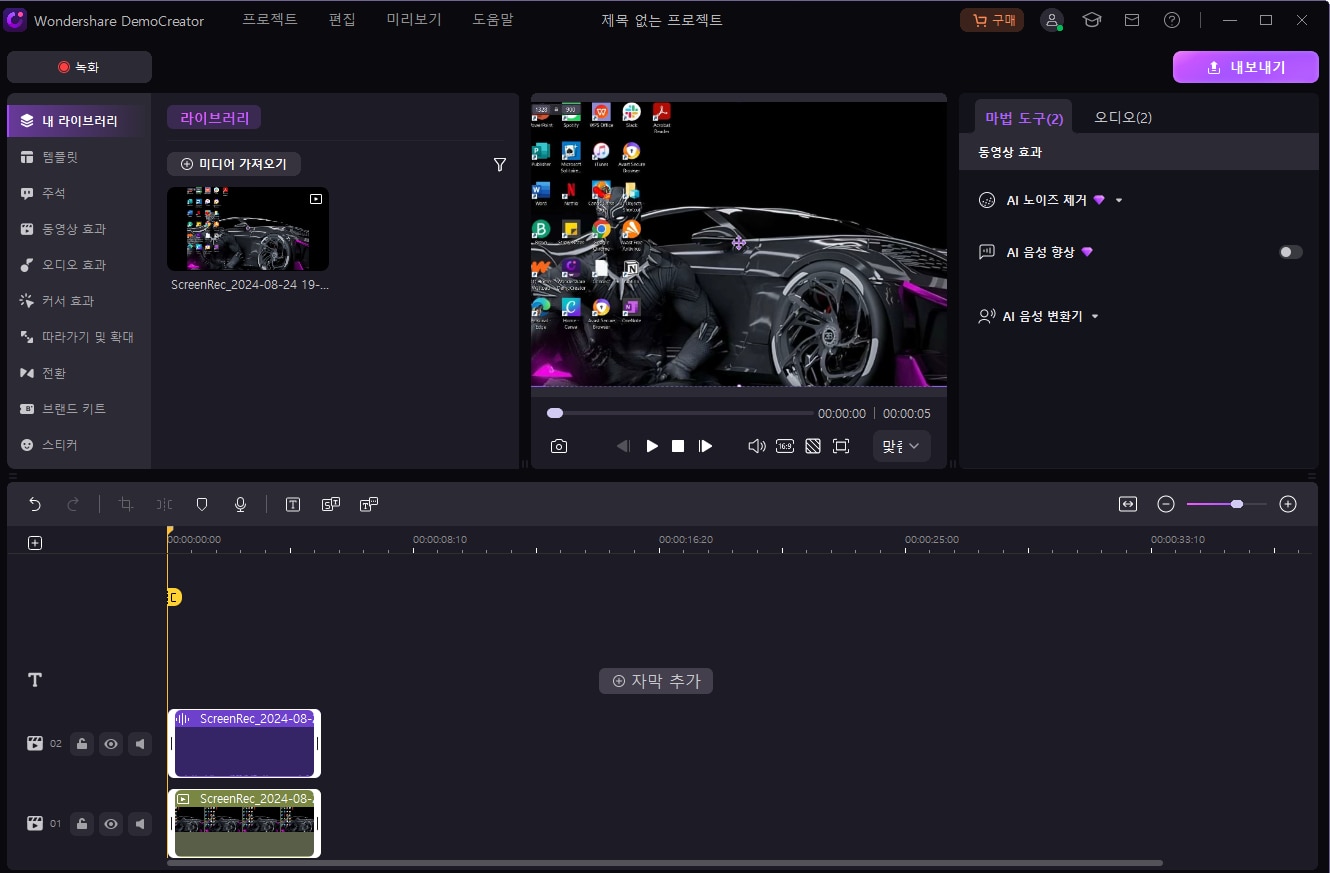The width and height of the screenshot is (1330, 873).
Task: Open 전환 transitions in the sidebar
Action: (79, 373)
